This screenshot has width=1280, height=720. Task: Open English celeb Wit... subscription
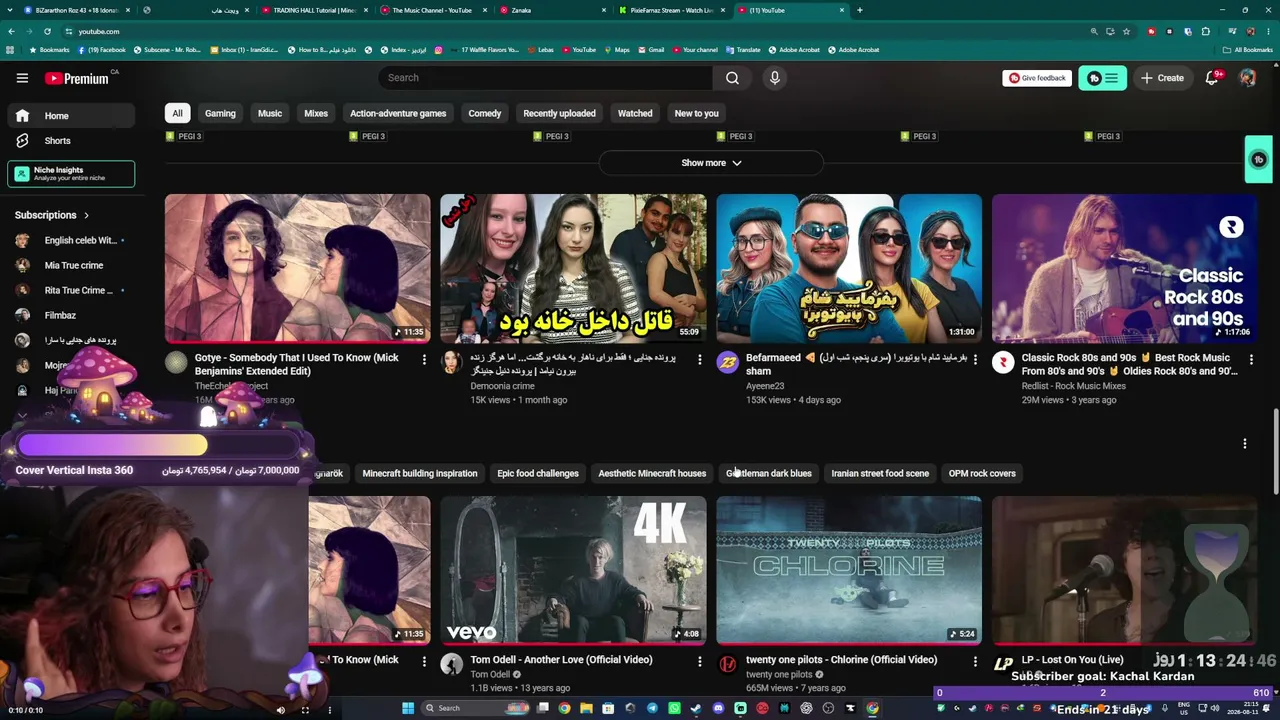[70, 240]
